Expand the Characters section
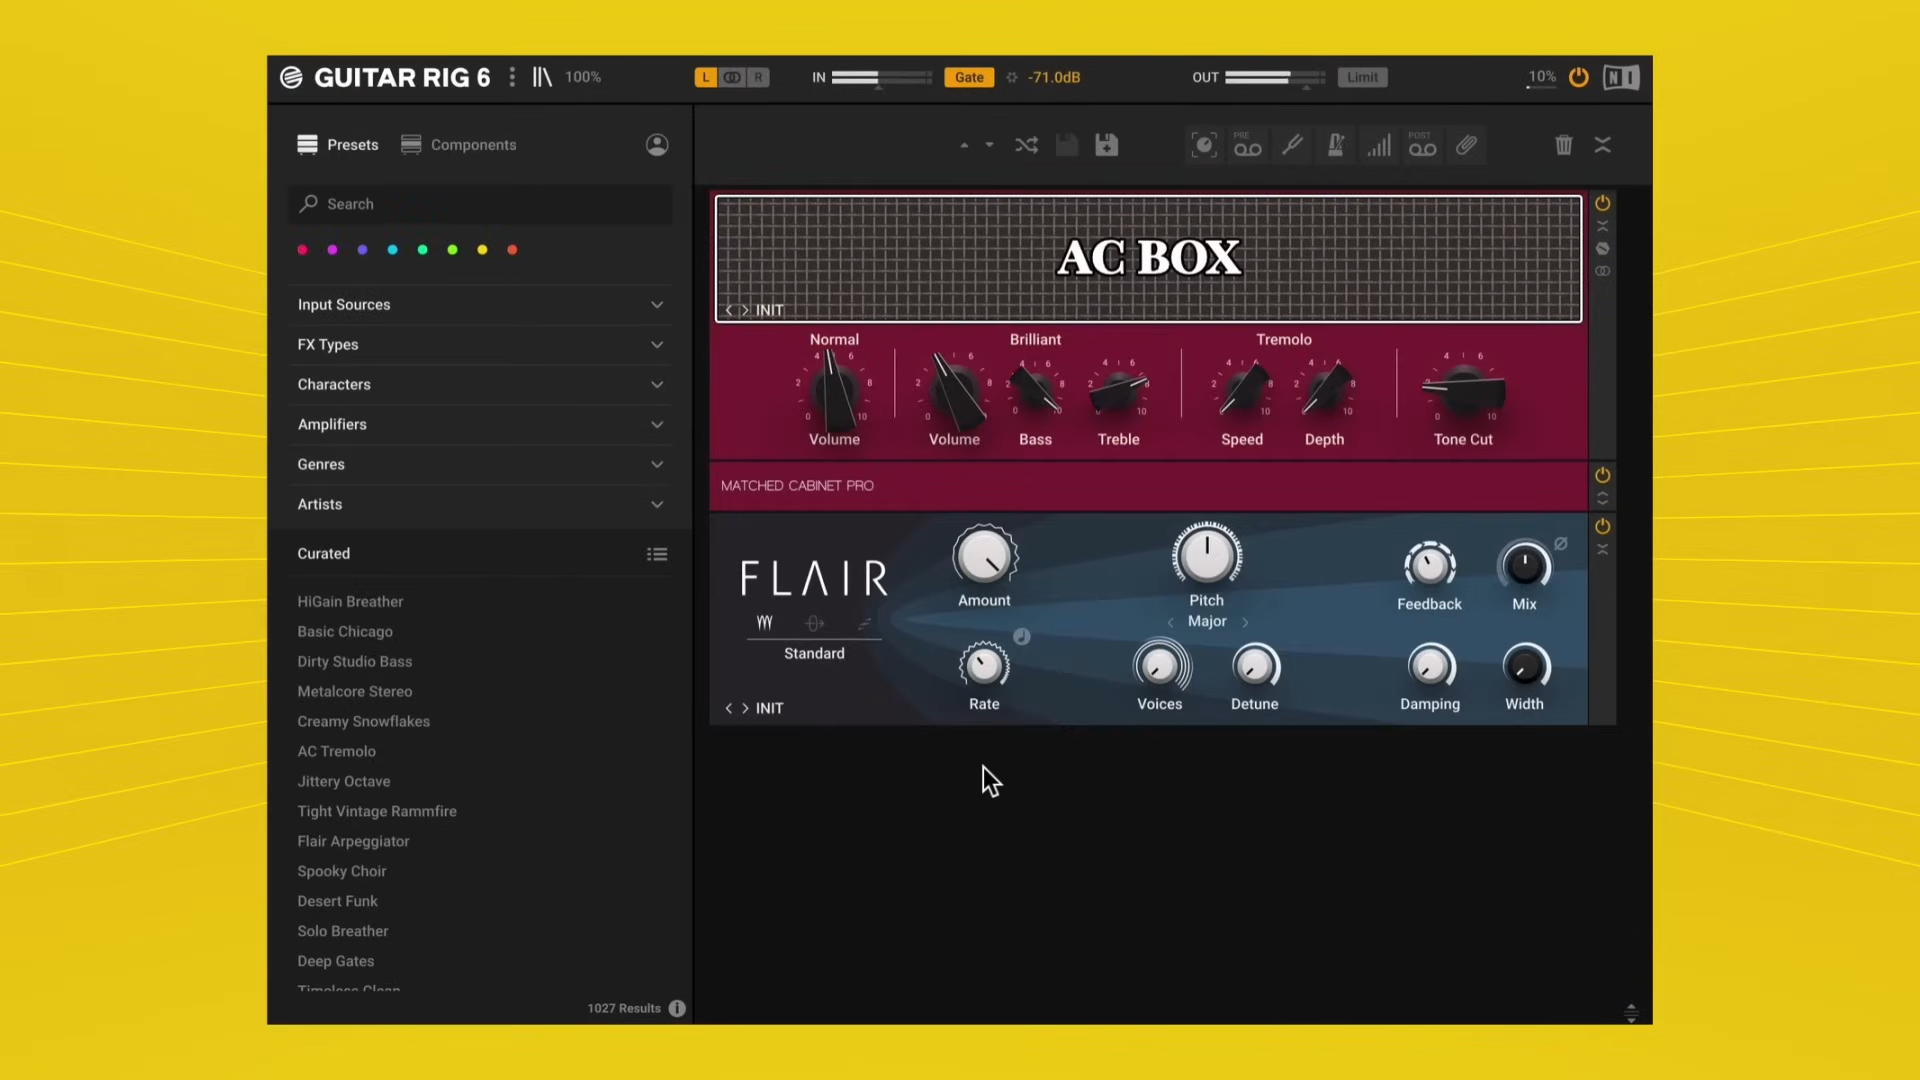This screenshot has height=1080, width=1920. pyautogui.click(x=481, y=385)
